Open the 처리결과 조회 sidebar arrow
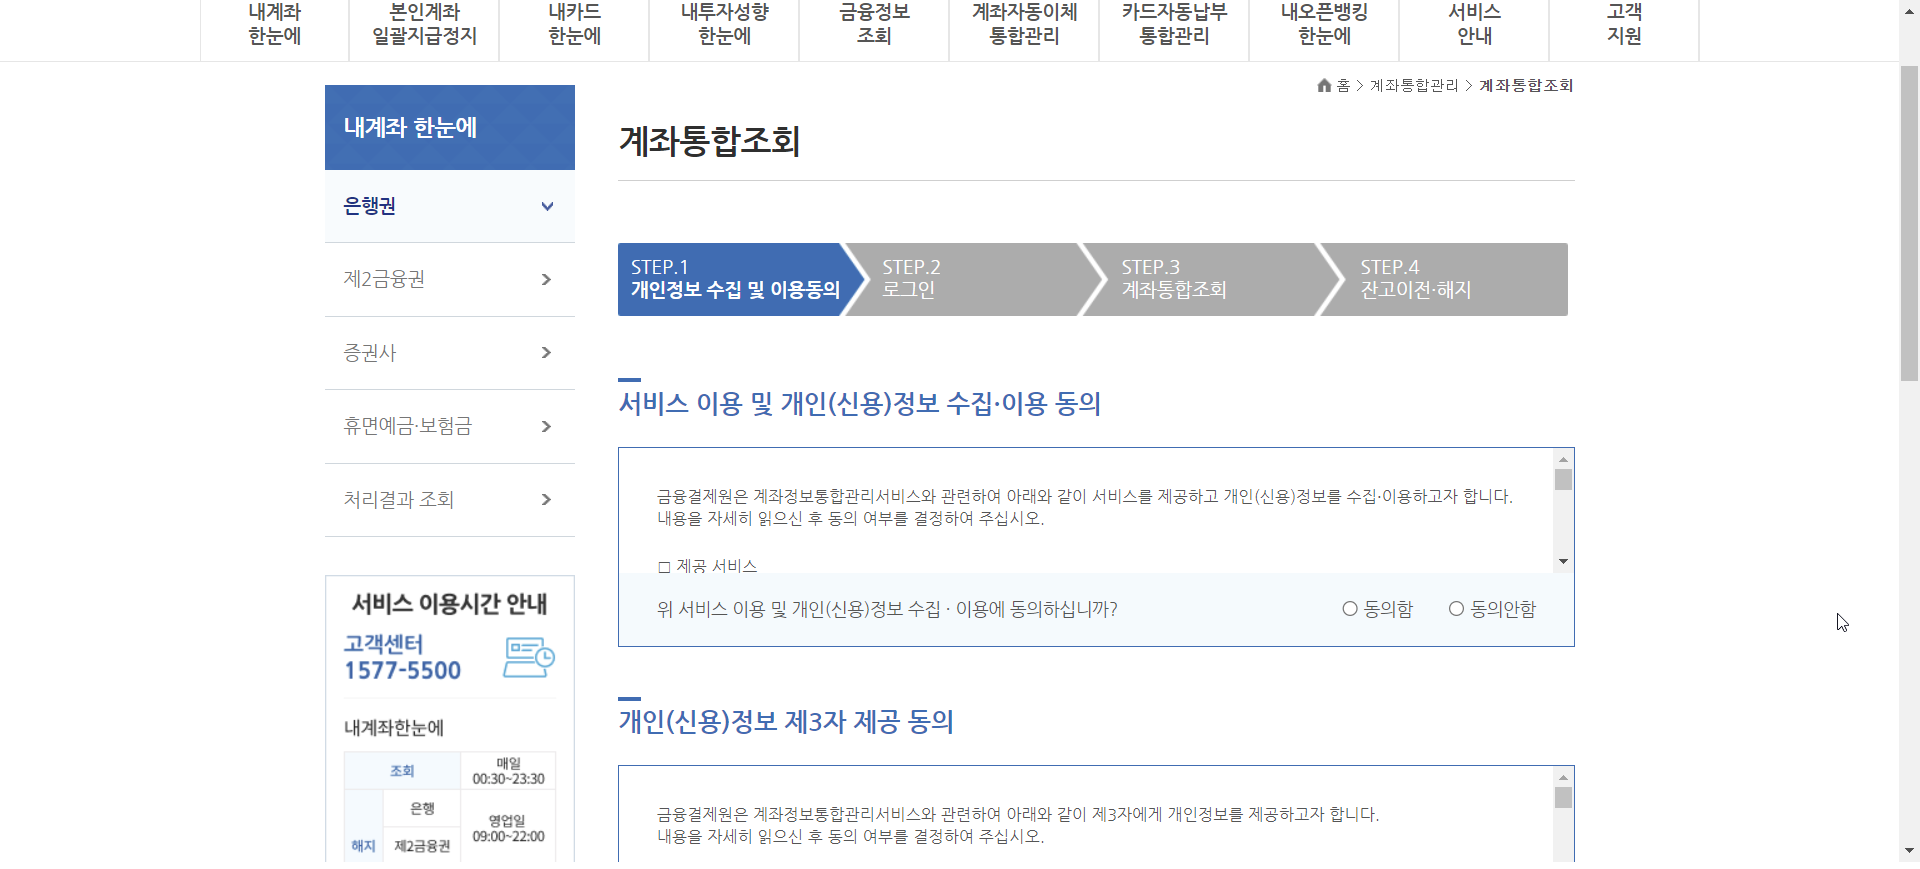This screenshot has width=1920, height=869. 546,499
